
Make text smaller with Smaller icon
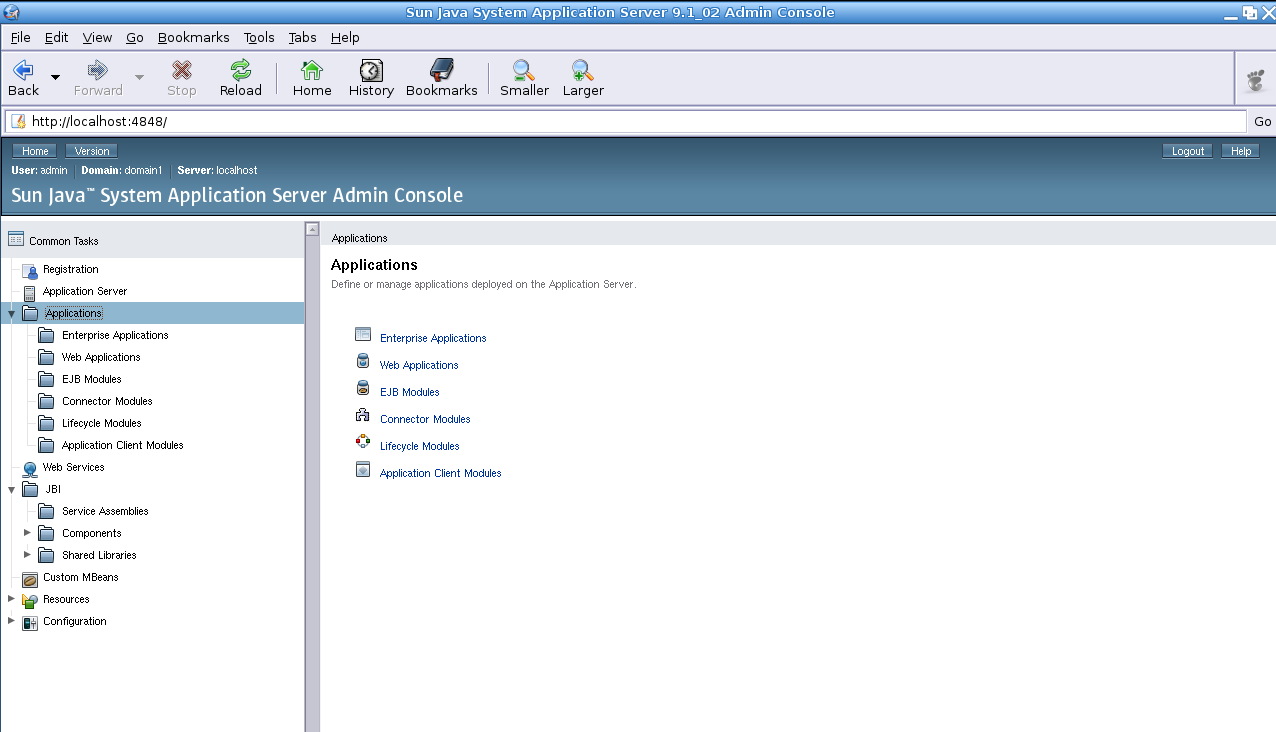point(524,70)
